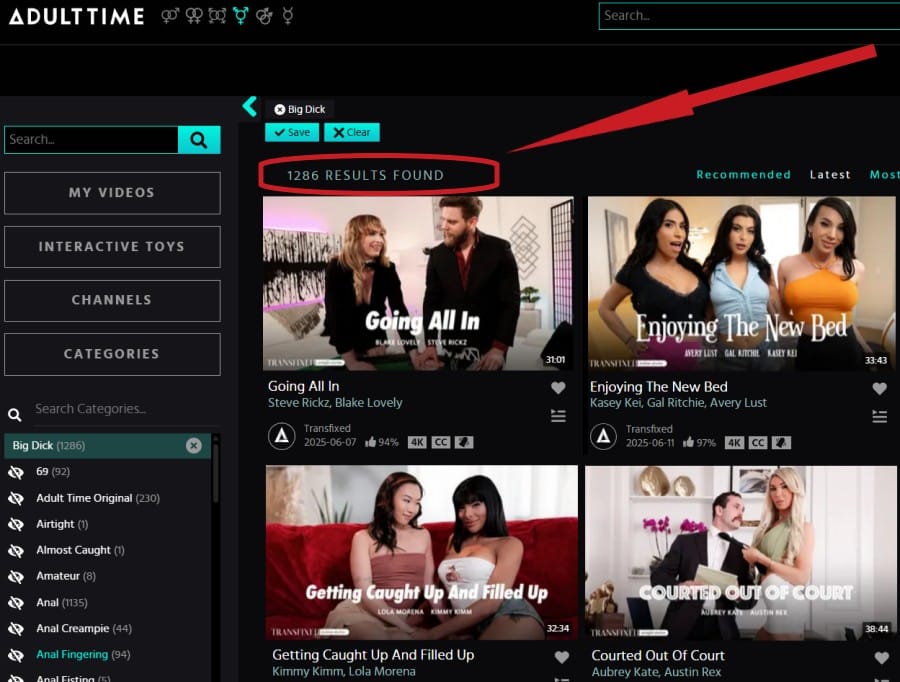900x682 pixels.
Task: Open the Transfixed channel link under Going All In
Action: pyautogui.click(x=327, y=428)
